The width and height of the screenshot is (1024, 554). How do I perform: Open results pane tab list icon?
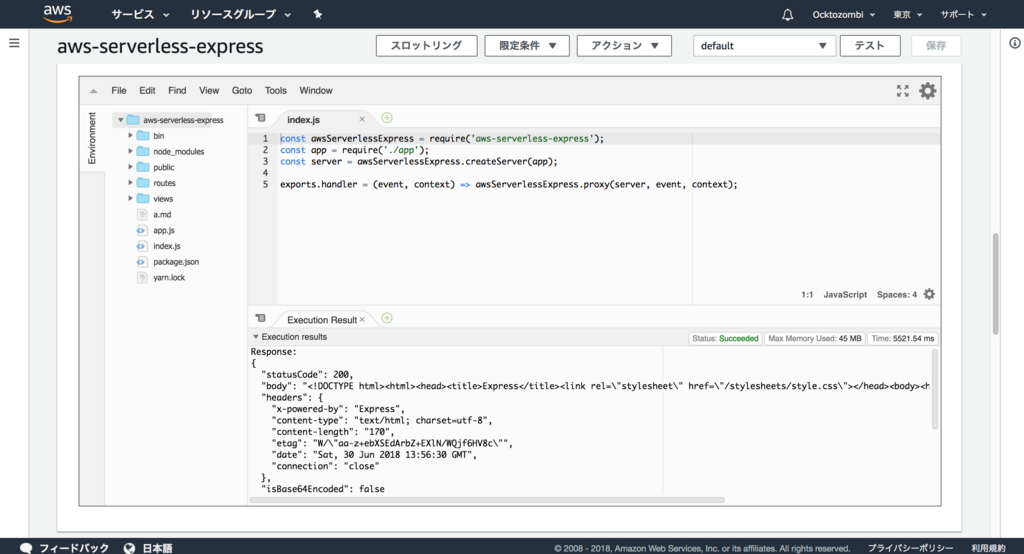[261, 318]
